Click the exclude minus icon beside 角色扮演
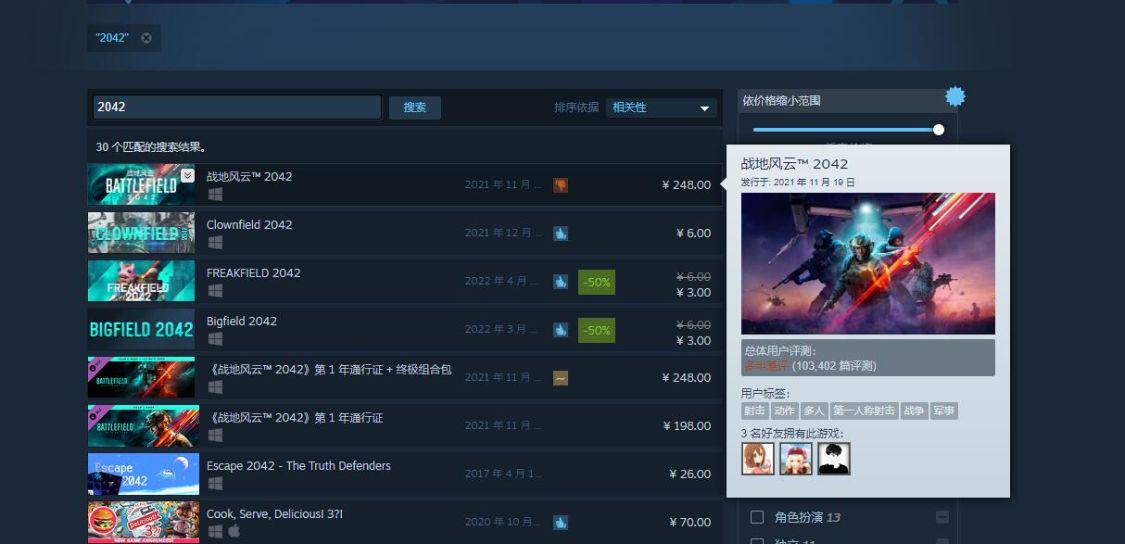The image size is (1125, 544). tap(942, 517)
